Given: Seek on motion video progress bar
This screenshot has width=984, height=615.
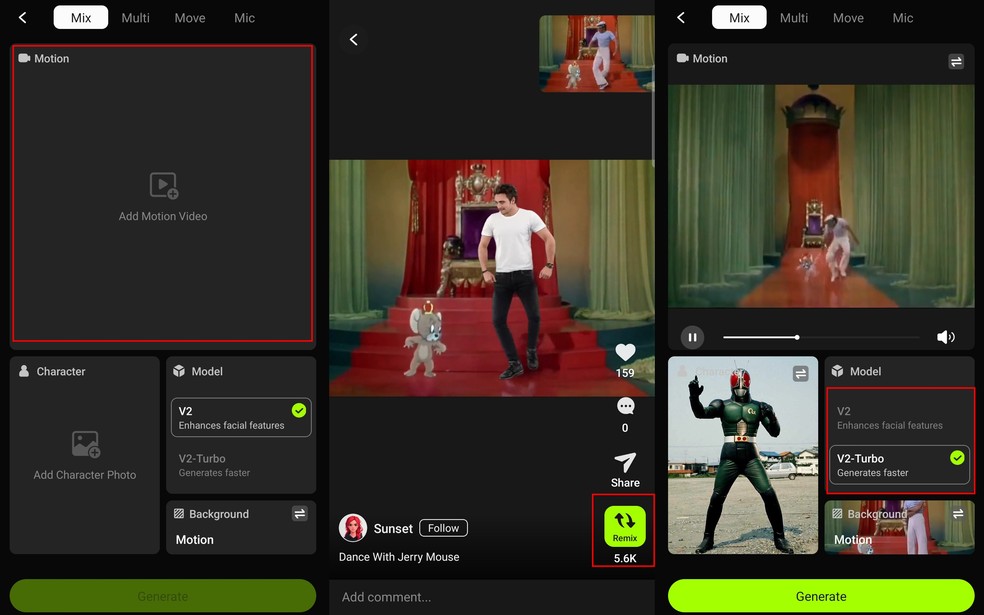Looking at the screenshot, I should pos(821,337).
